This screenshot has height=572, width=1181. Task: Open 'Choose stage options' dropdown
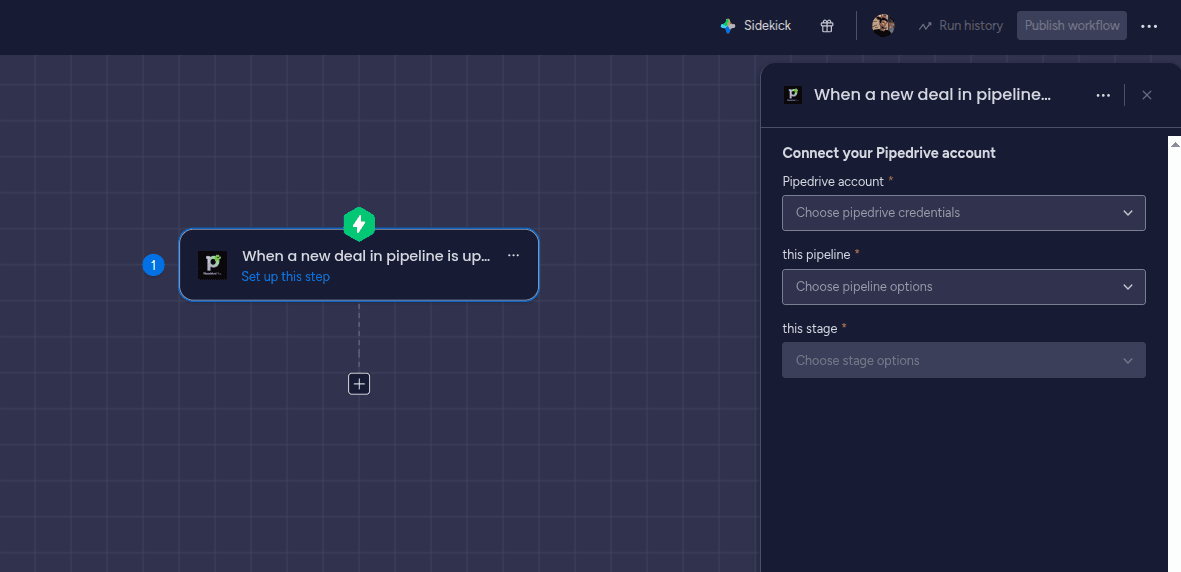964,360
